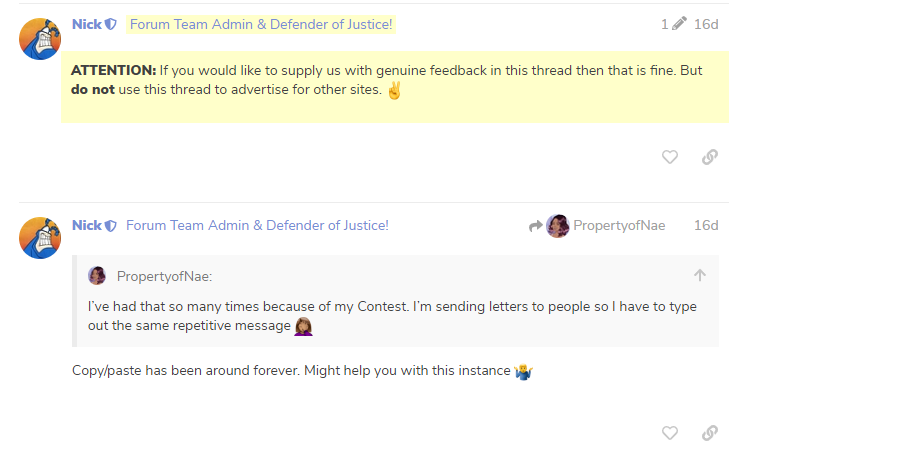901x474 pixels.
Task: Click the 16d timestamp on ATTENTION post
Action: [x=706, y=24]
